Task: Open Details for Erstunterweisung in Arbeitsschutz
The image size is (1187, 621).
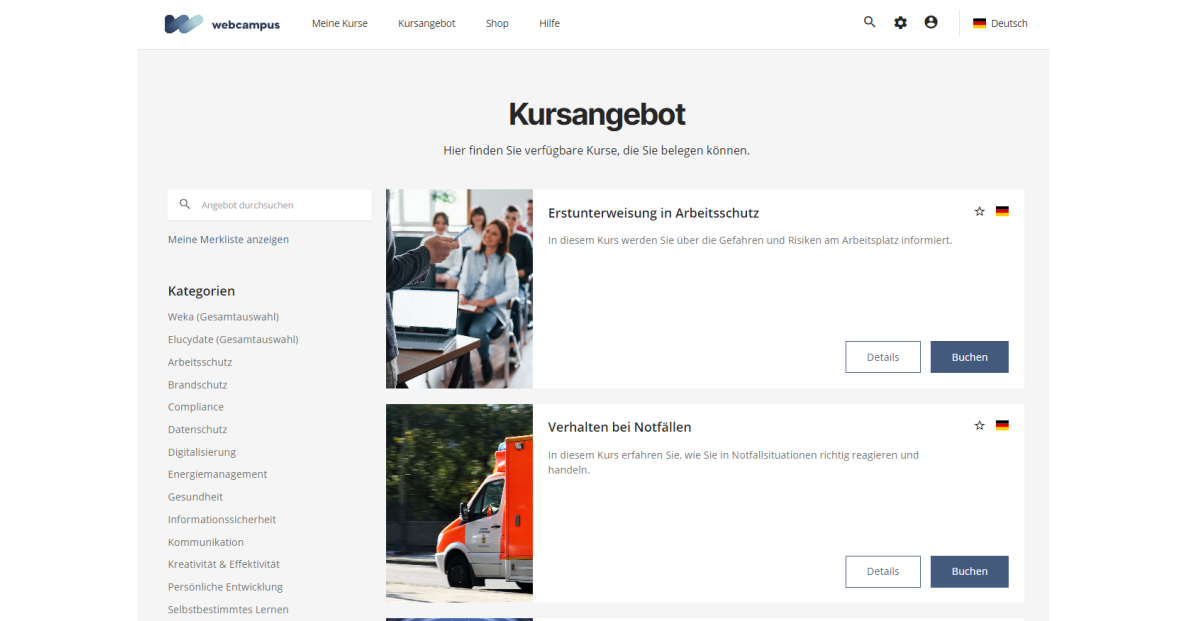Action: point(883,357)
